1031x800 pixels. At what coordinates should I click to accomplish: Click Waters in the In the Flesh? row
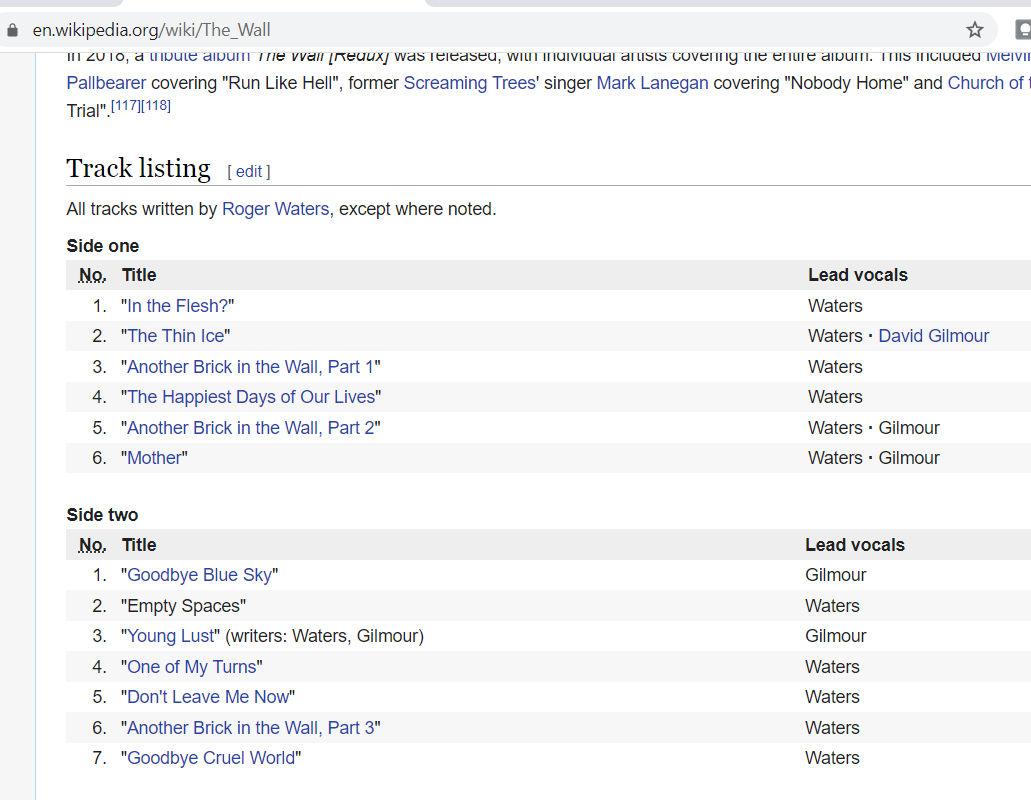click(x=835, y=306)
